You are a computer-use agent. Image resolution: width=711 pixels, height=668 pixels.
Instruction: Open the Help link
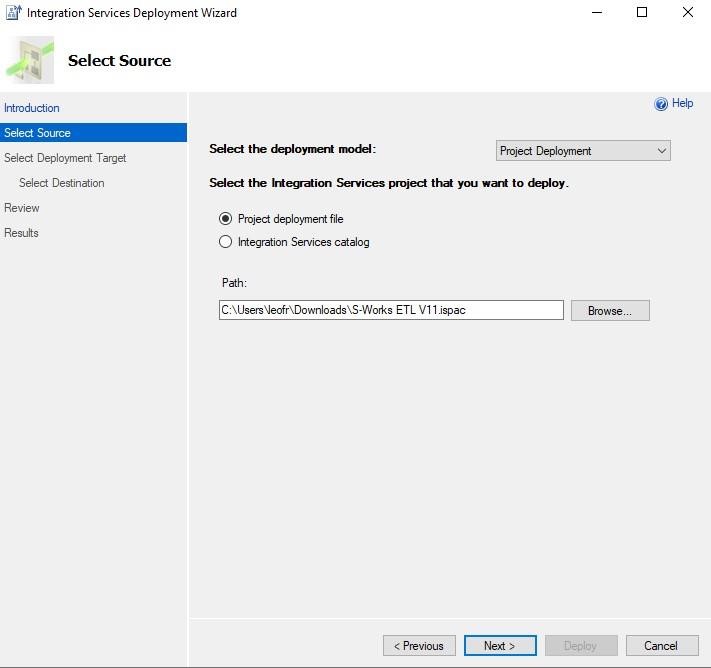[x=682, y=103]
